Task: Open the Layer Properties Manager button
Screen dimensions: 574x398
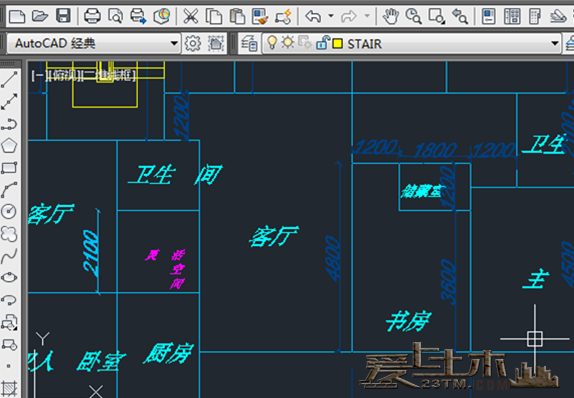Action: [249, 44]
